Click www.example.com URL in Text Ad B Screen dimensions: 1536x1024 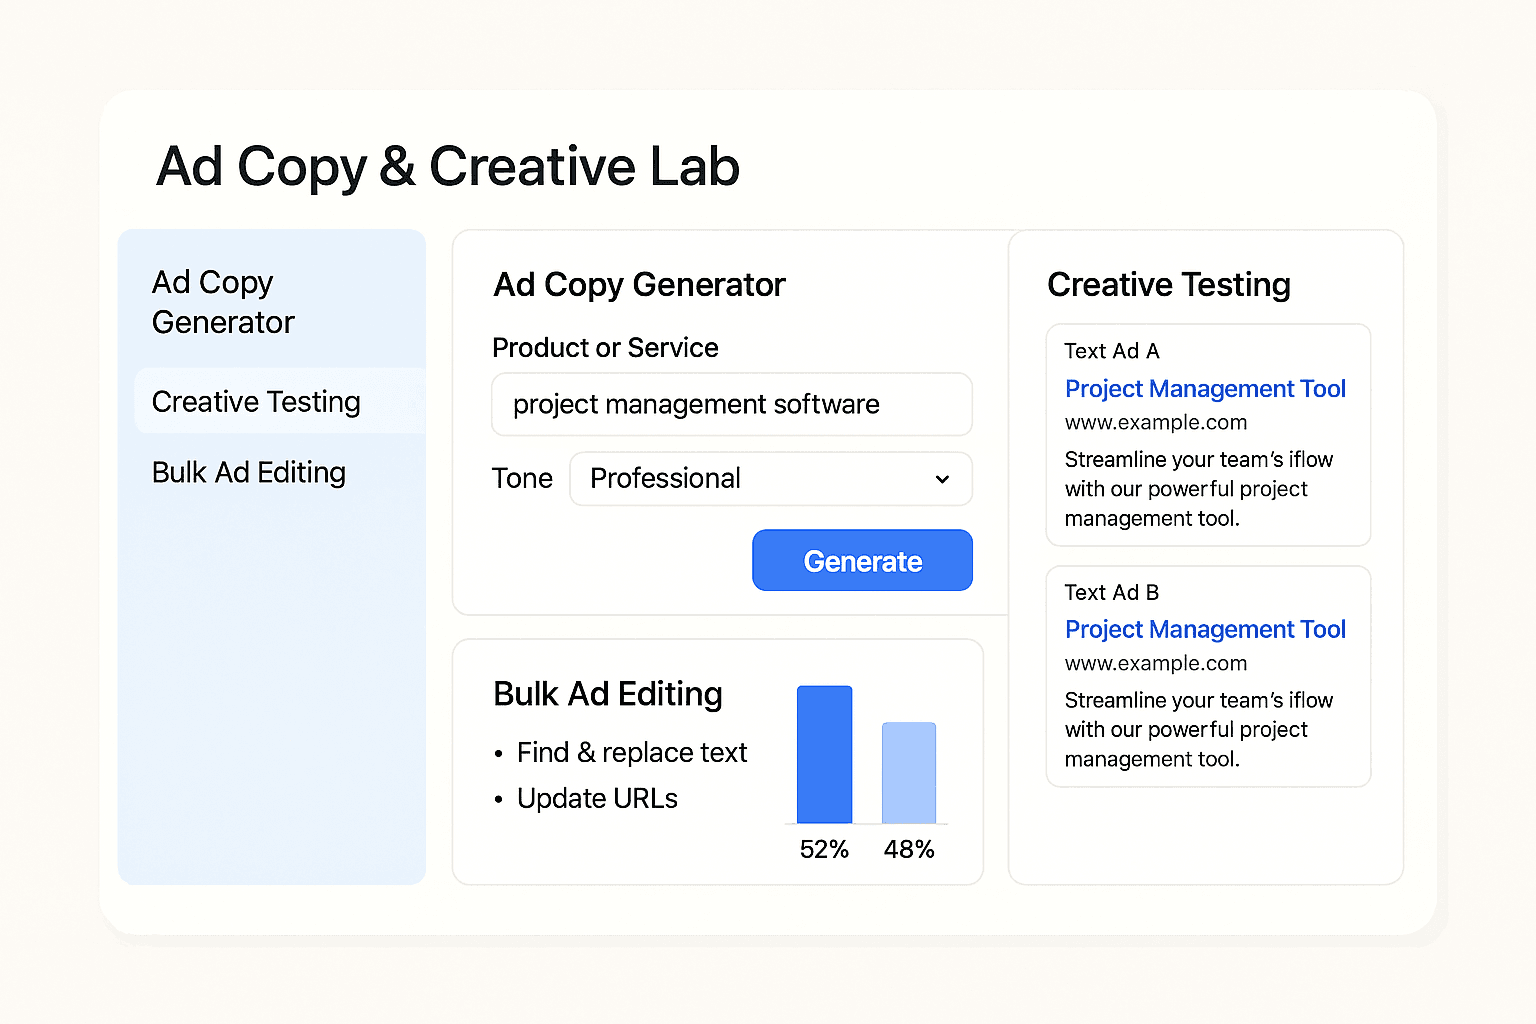1156,664
